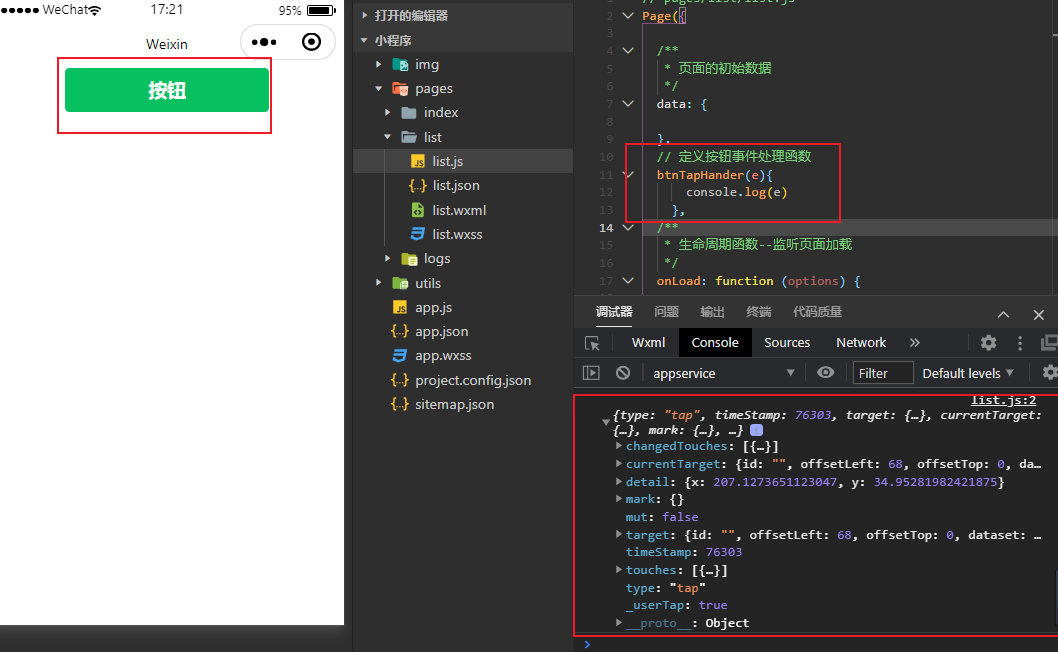Open the appservice context dropdown
Viewport: 1058px width, 652px height.
723,373
